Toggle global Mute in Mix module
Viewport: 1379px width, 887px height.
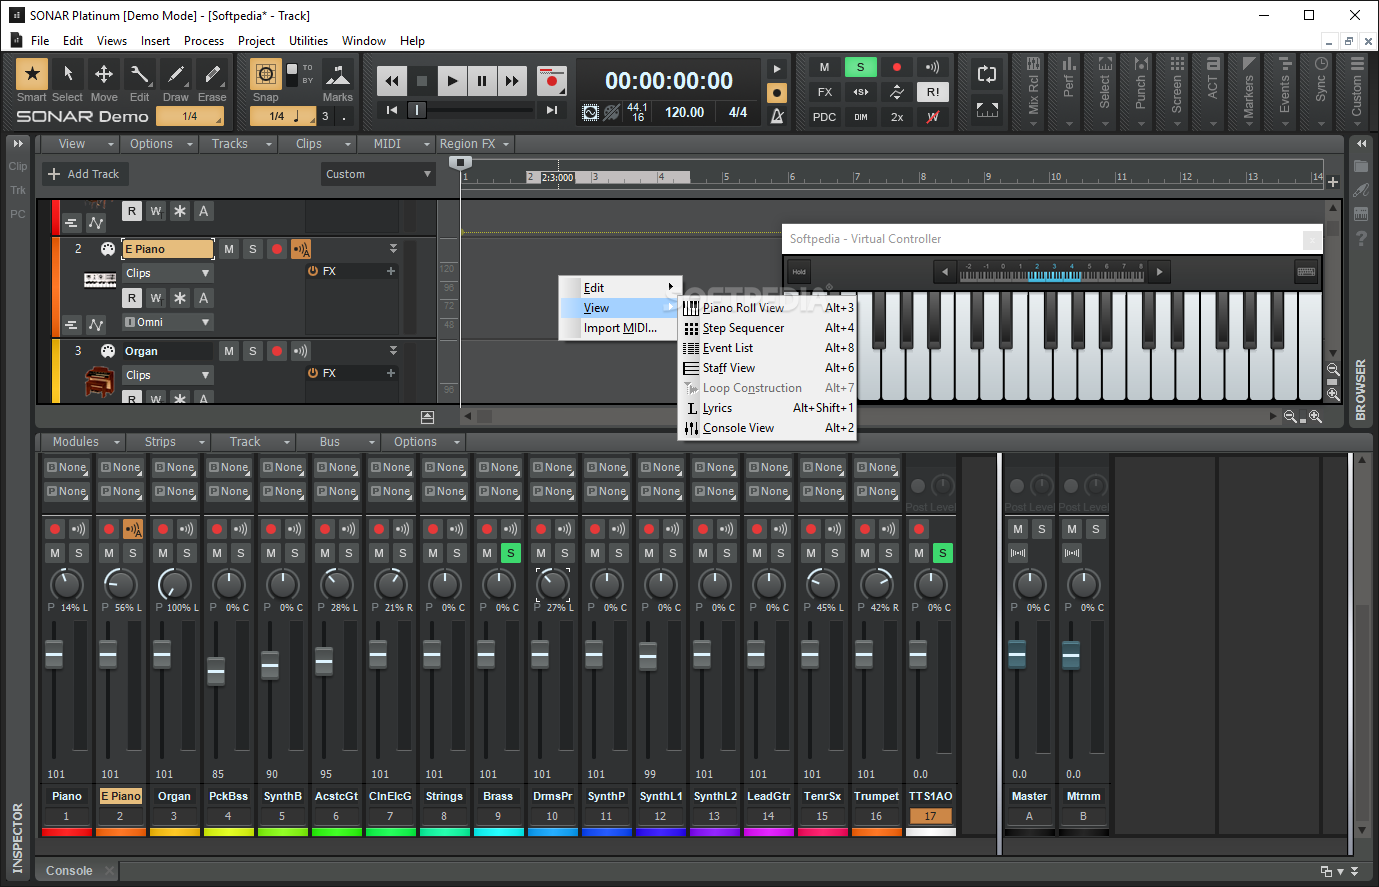click(825, 67)
